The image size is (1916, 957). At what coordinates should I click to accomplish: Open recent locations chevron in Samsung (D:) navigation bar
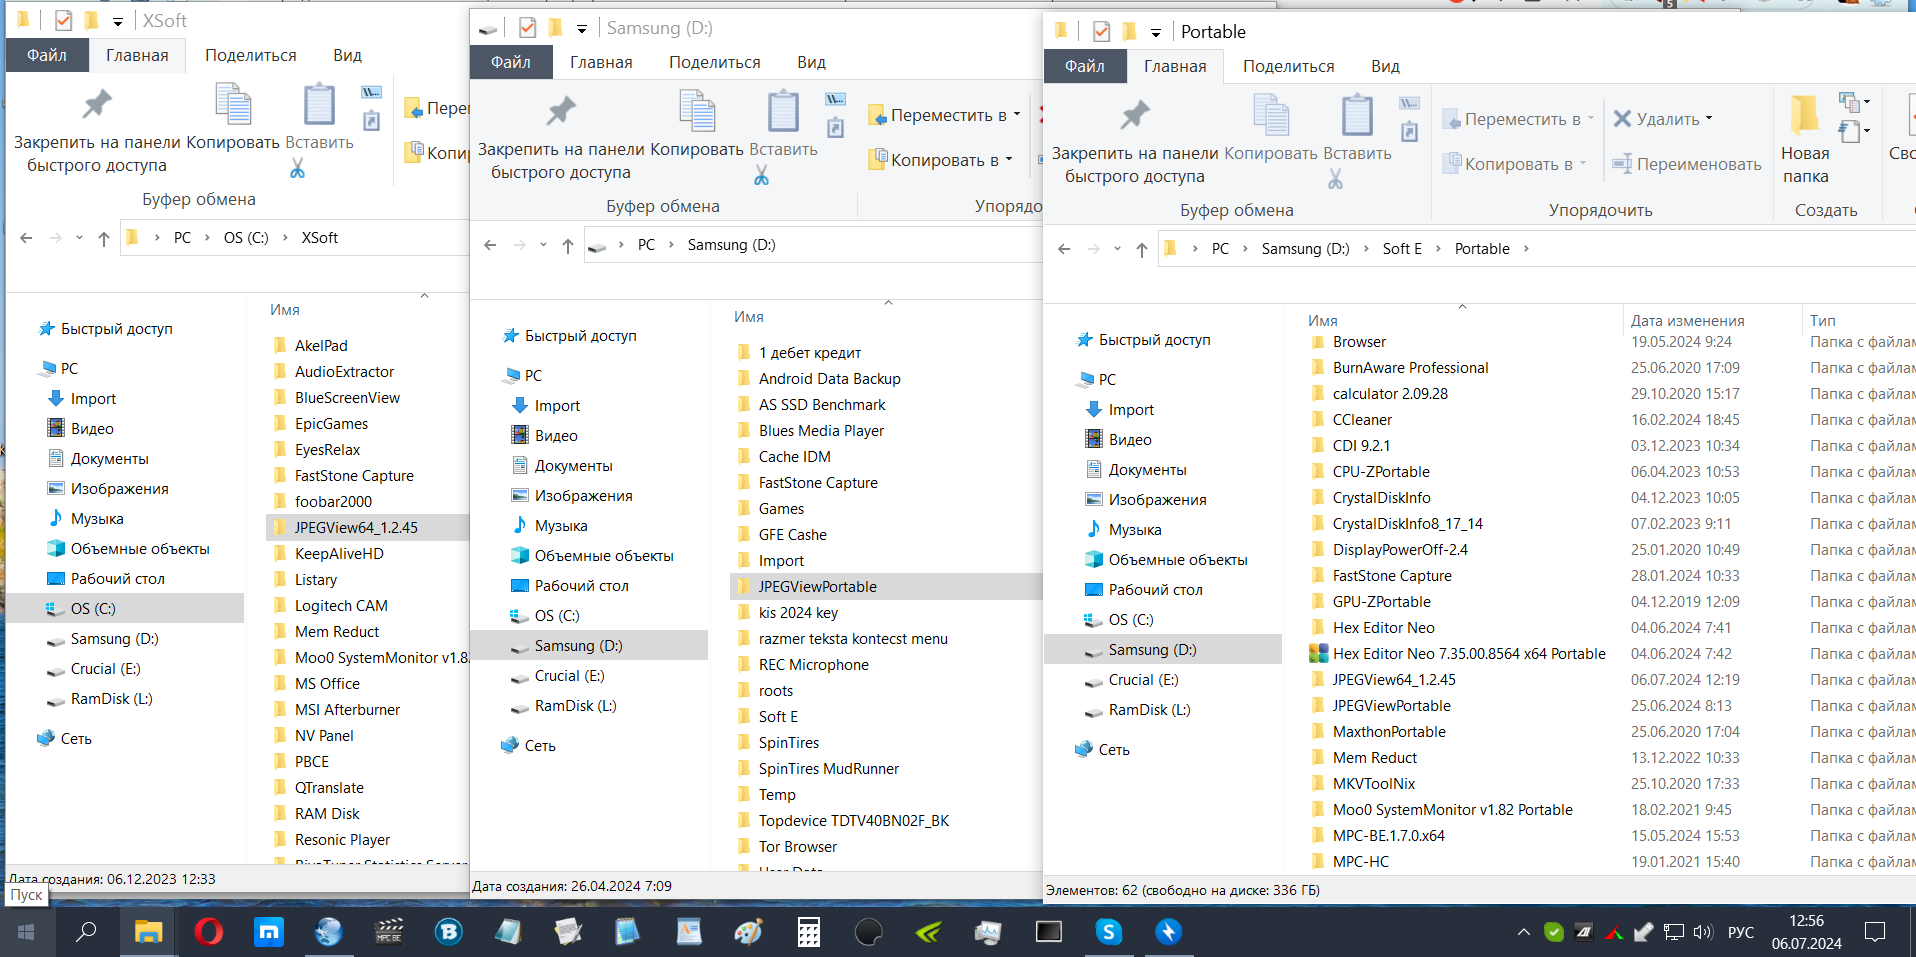tap(543, 245)
